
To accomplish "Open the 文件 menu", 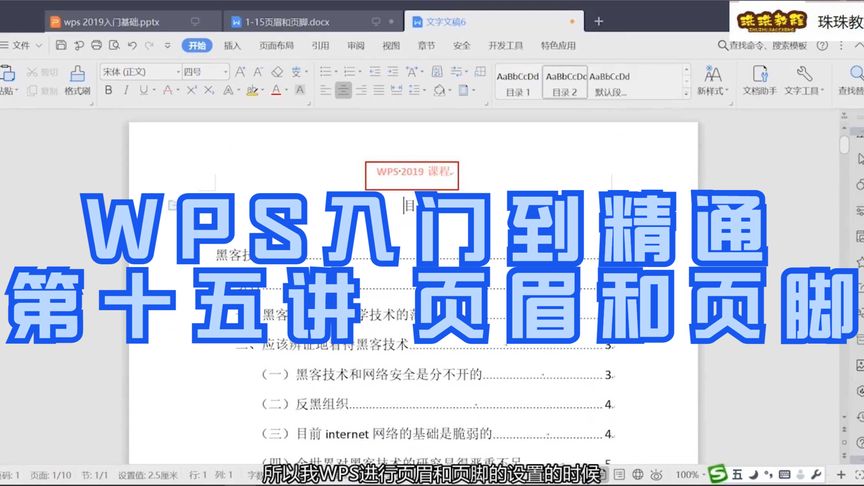I will pos(20,45).
